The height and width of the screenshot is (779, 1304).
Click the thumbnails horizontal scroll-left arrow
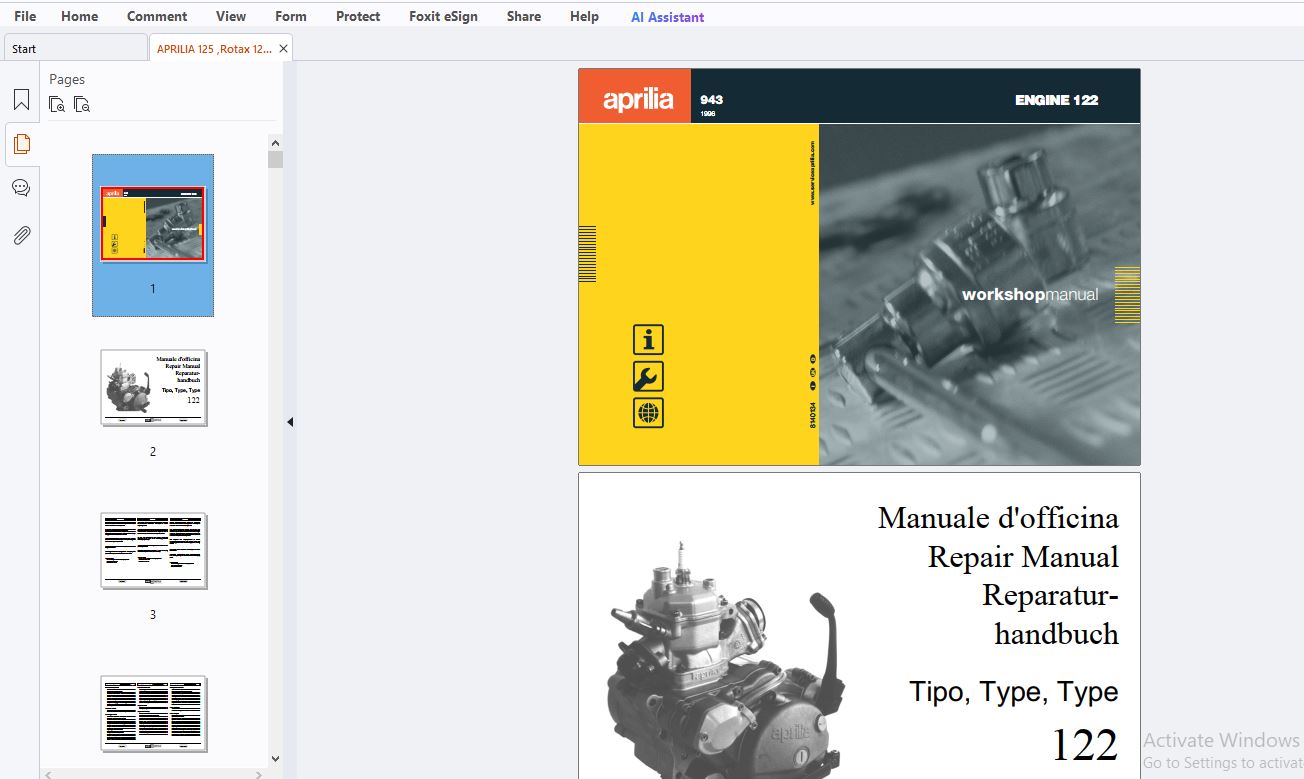coord(49,774)
